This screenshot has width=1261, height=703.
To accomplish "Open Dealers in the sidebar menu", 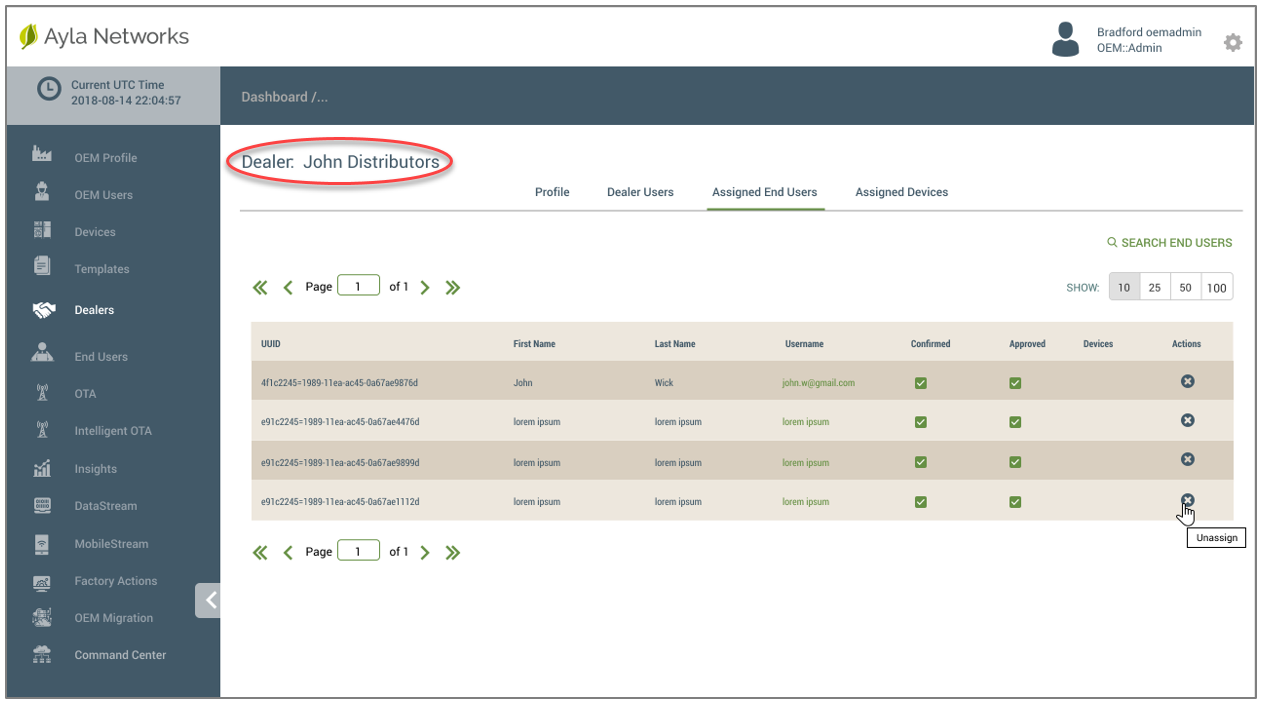I will (94, 310).
